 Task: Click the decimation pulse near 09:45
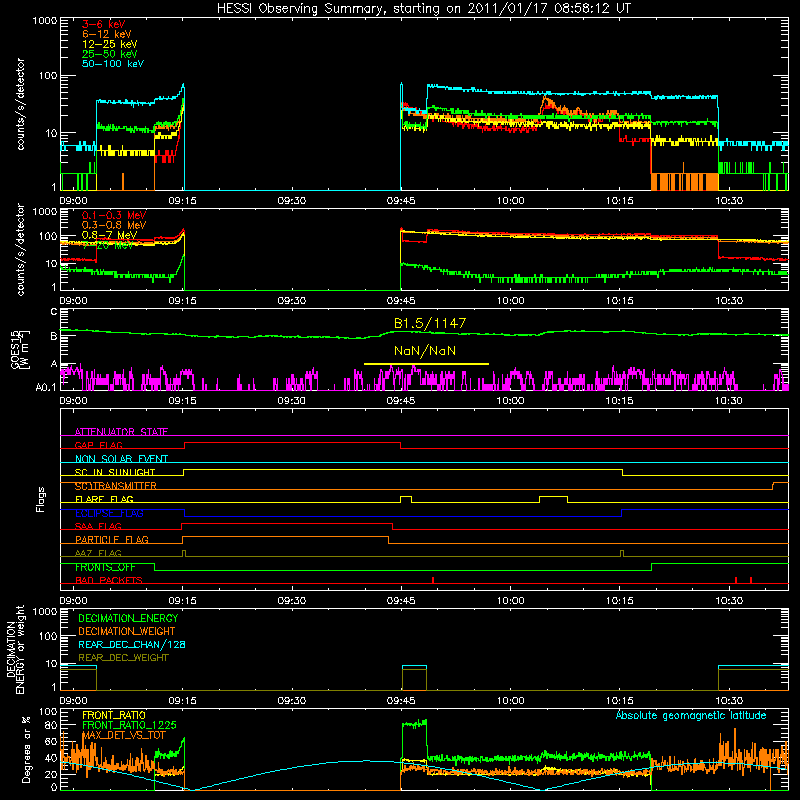(x=414, y=678)
